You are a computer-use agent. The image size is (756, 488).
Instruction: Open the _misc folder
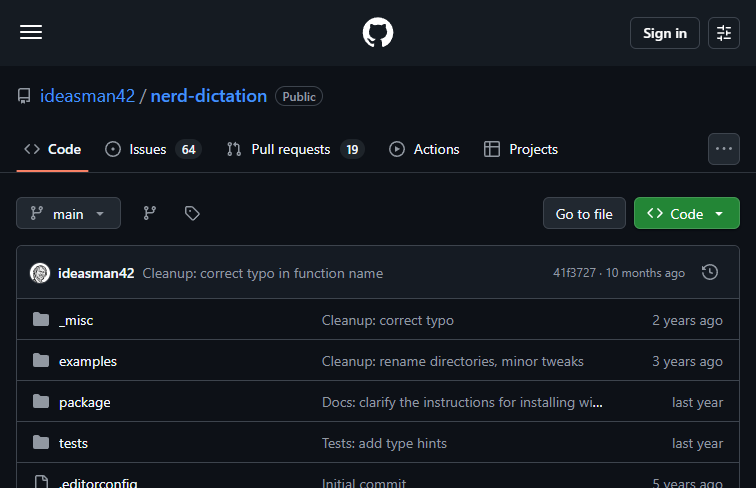click(76, 320)
